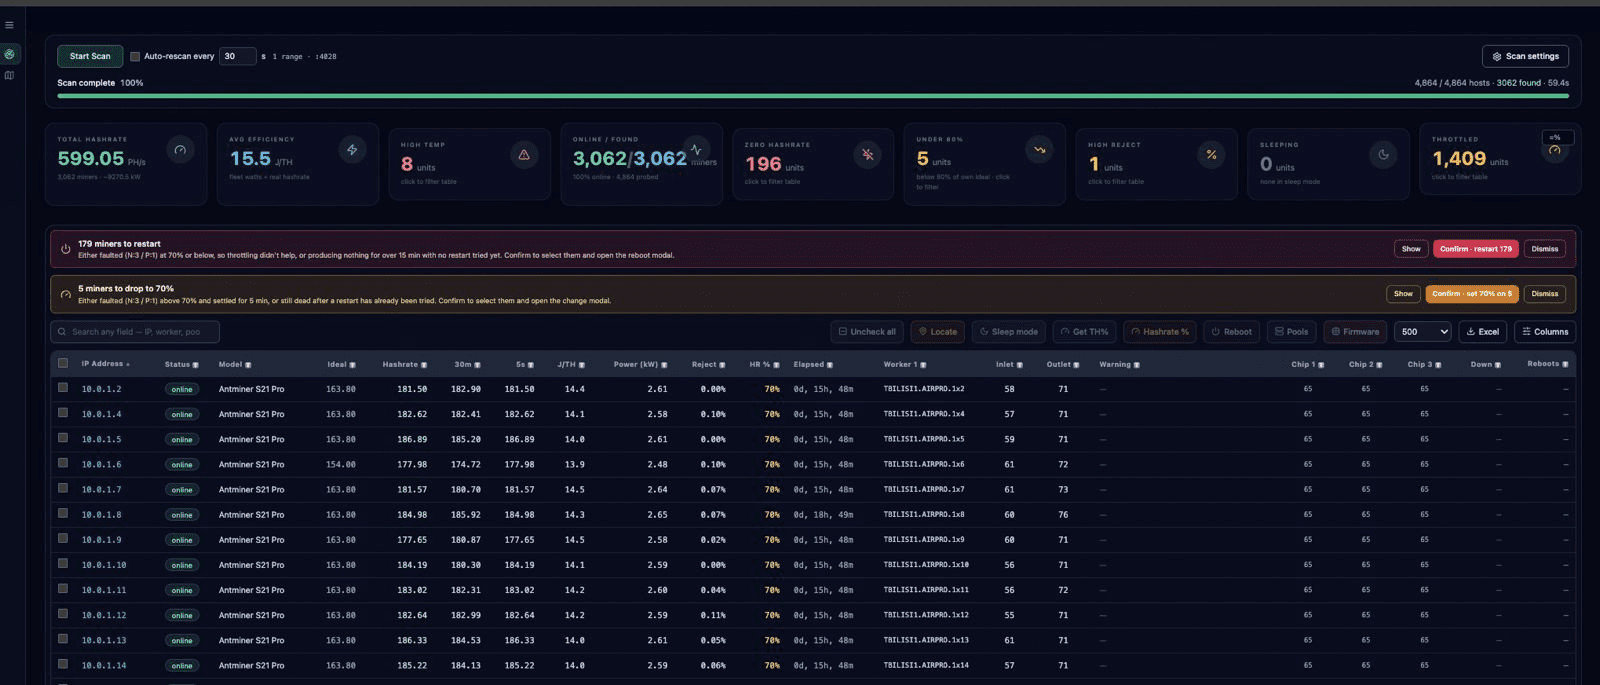Viewport: 1600px width, 685px height.
Task: Check the row checkbox for 10.0.1.10
Action: (63, 564)
